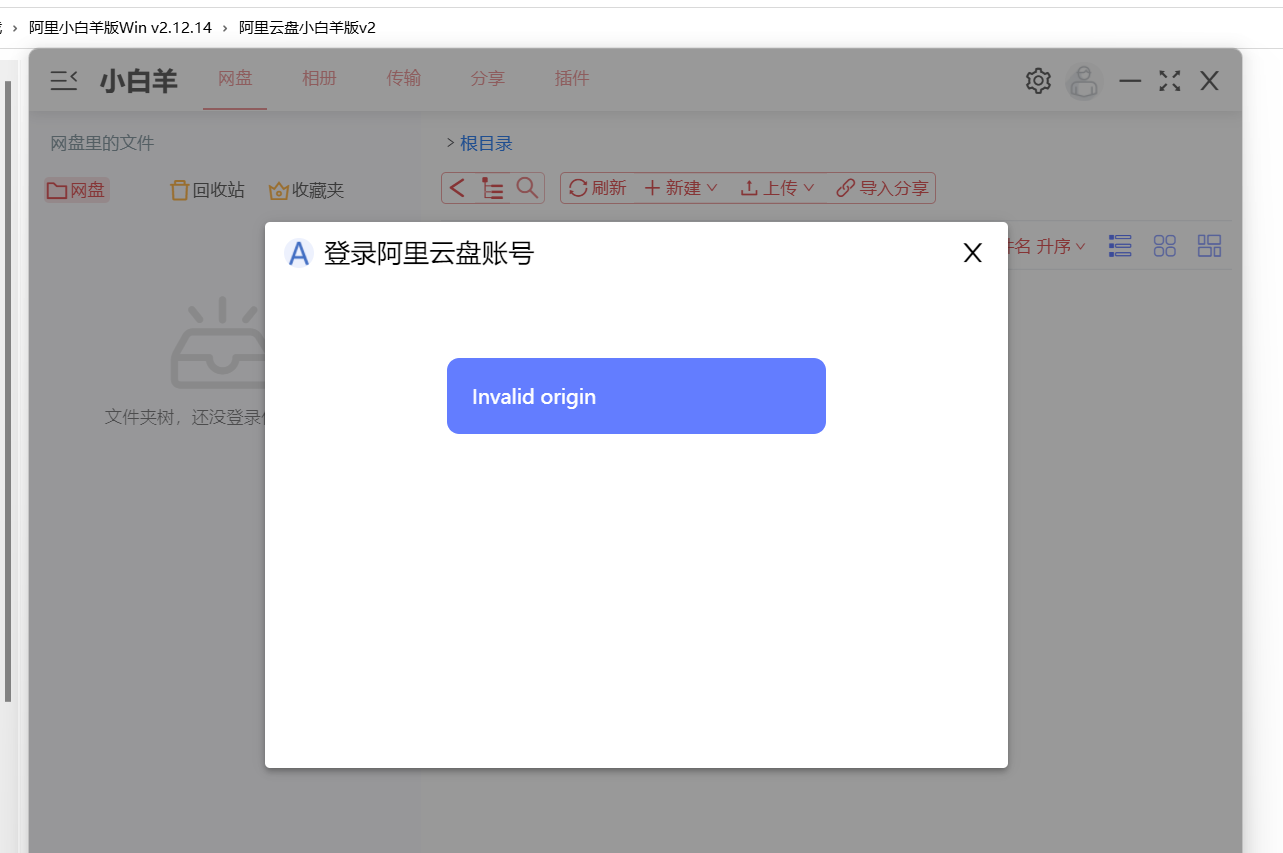Open the 收藏夹 favorites
This screenshot has height=853, width=1283.
pos(306,190)
